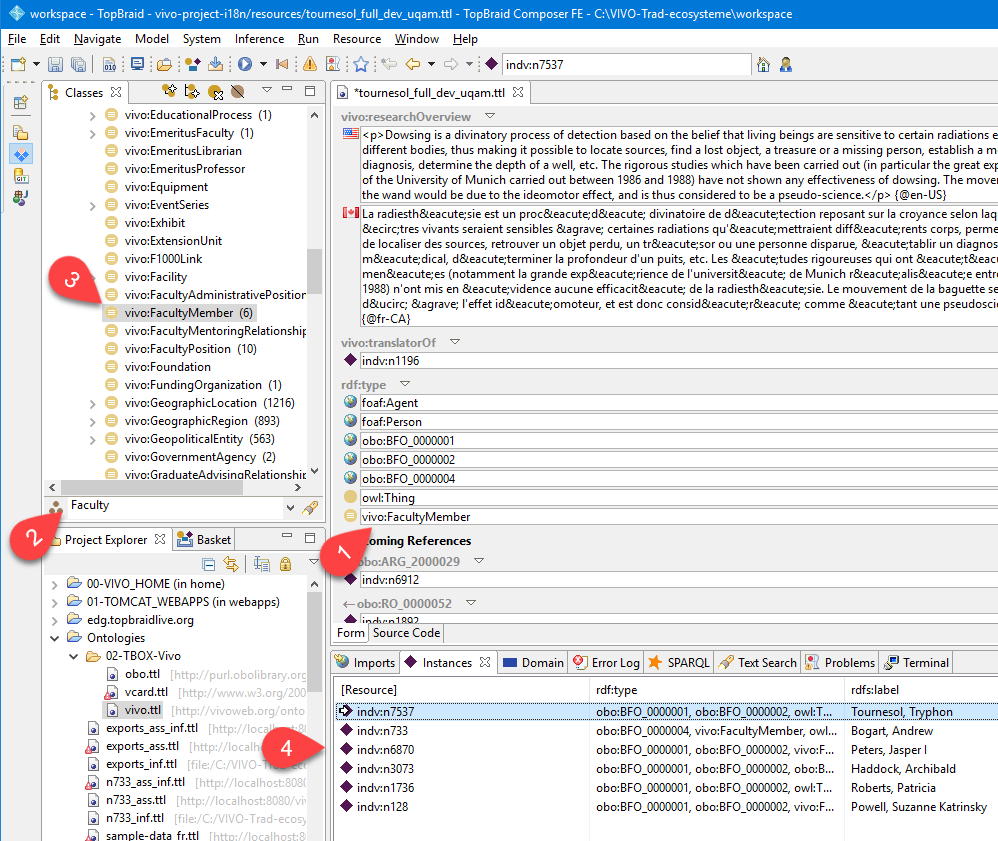Open the Faculty search box dropdown
998x841 pixels.
coord(290,507)
